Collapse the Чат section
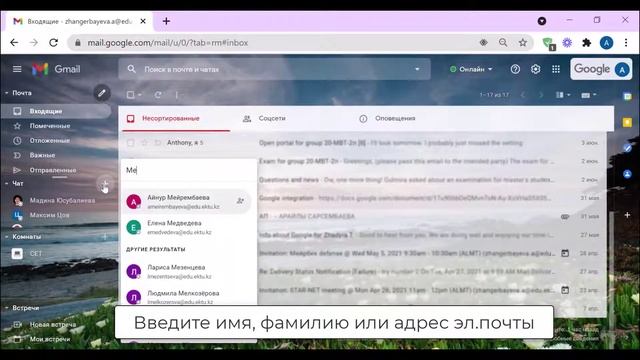The width and height of the screenshot is (640, 360). click(7, 184)
